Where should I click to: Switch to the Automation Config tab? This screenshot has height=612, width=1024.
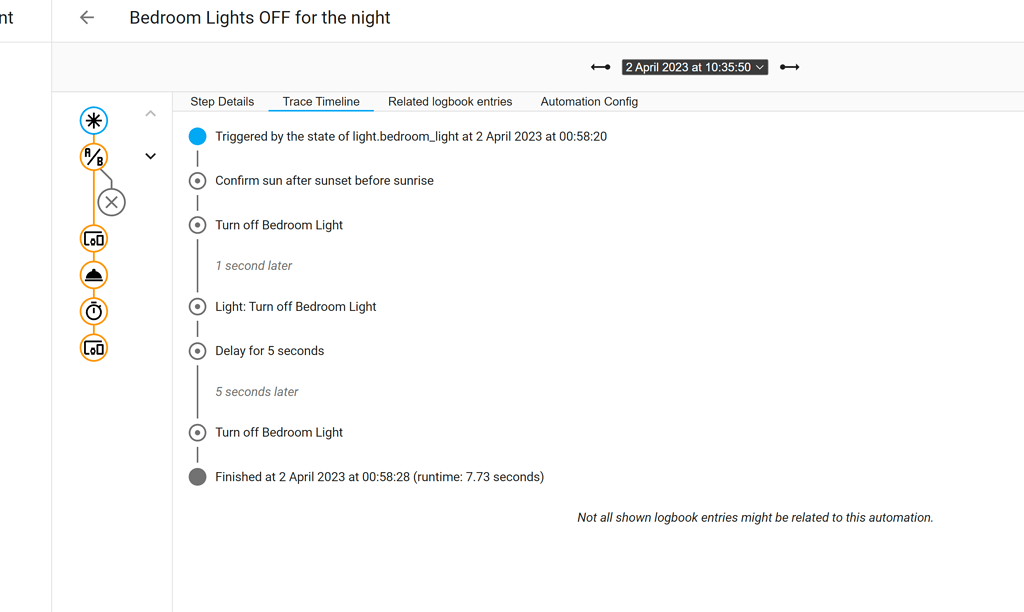tap(589, 101)
